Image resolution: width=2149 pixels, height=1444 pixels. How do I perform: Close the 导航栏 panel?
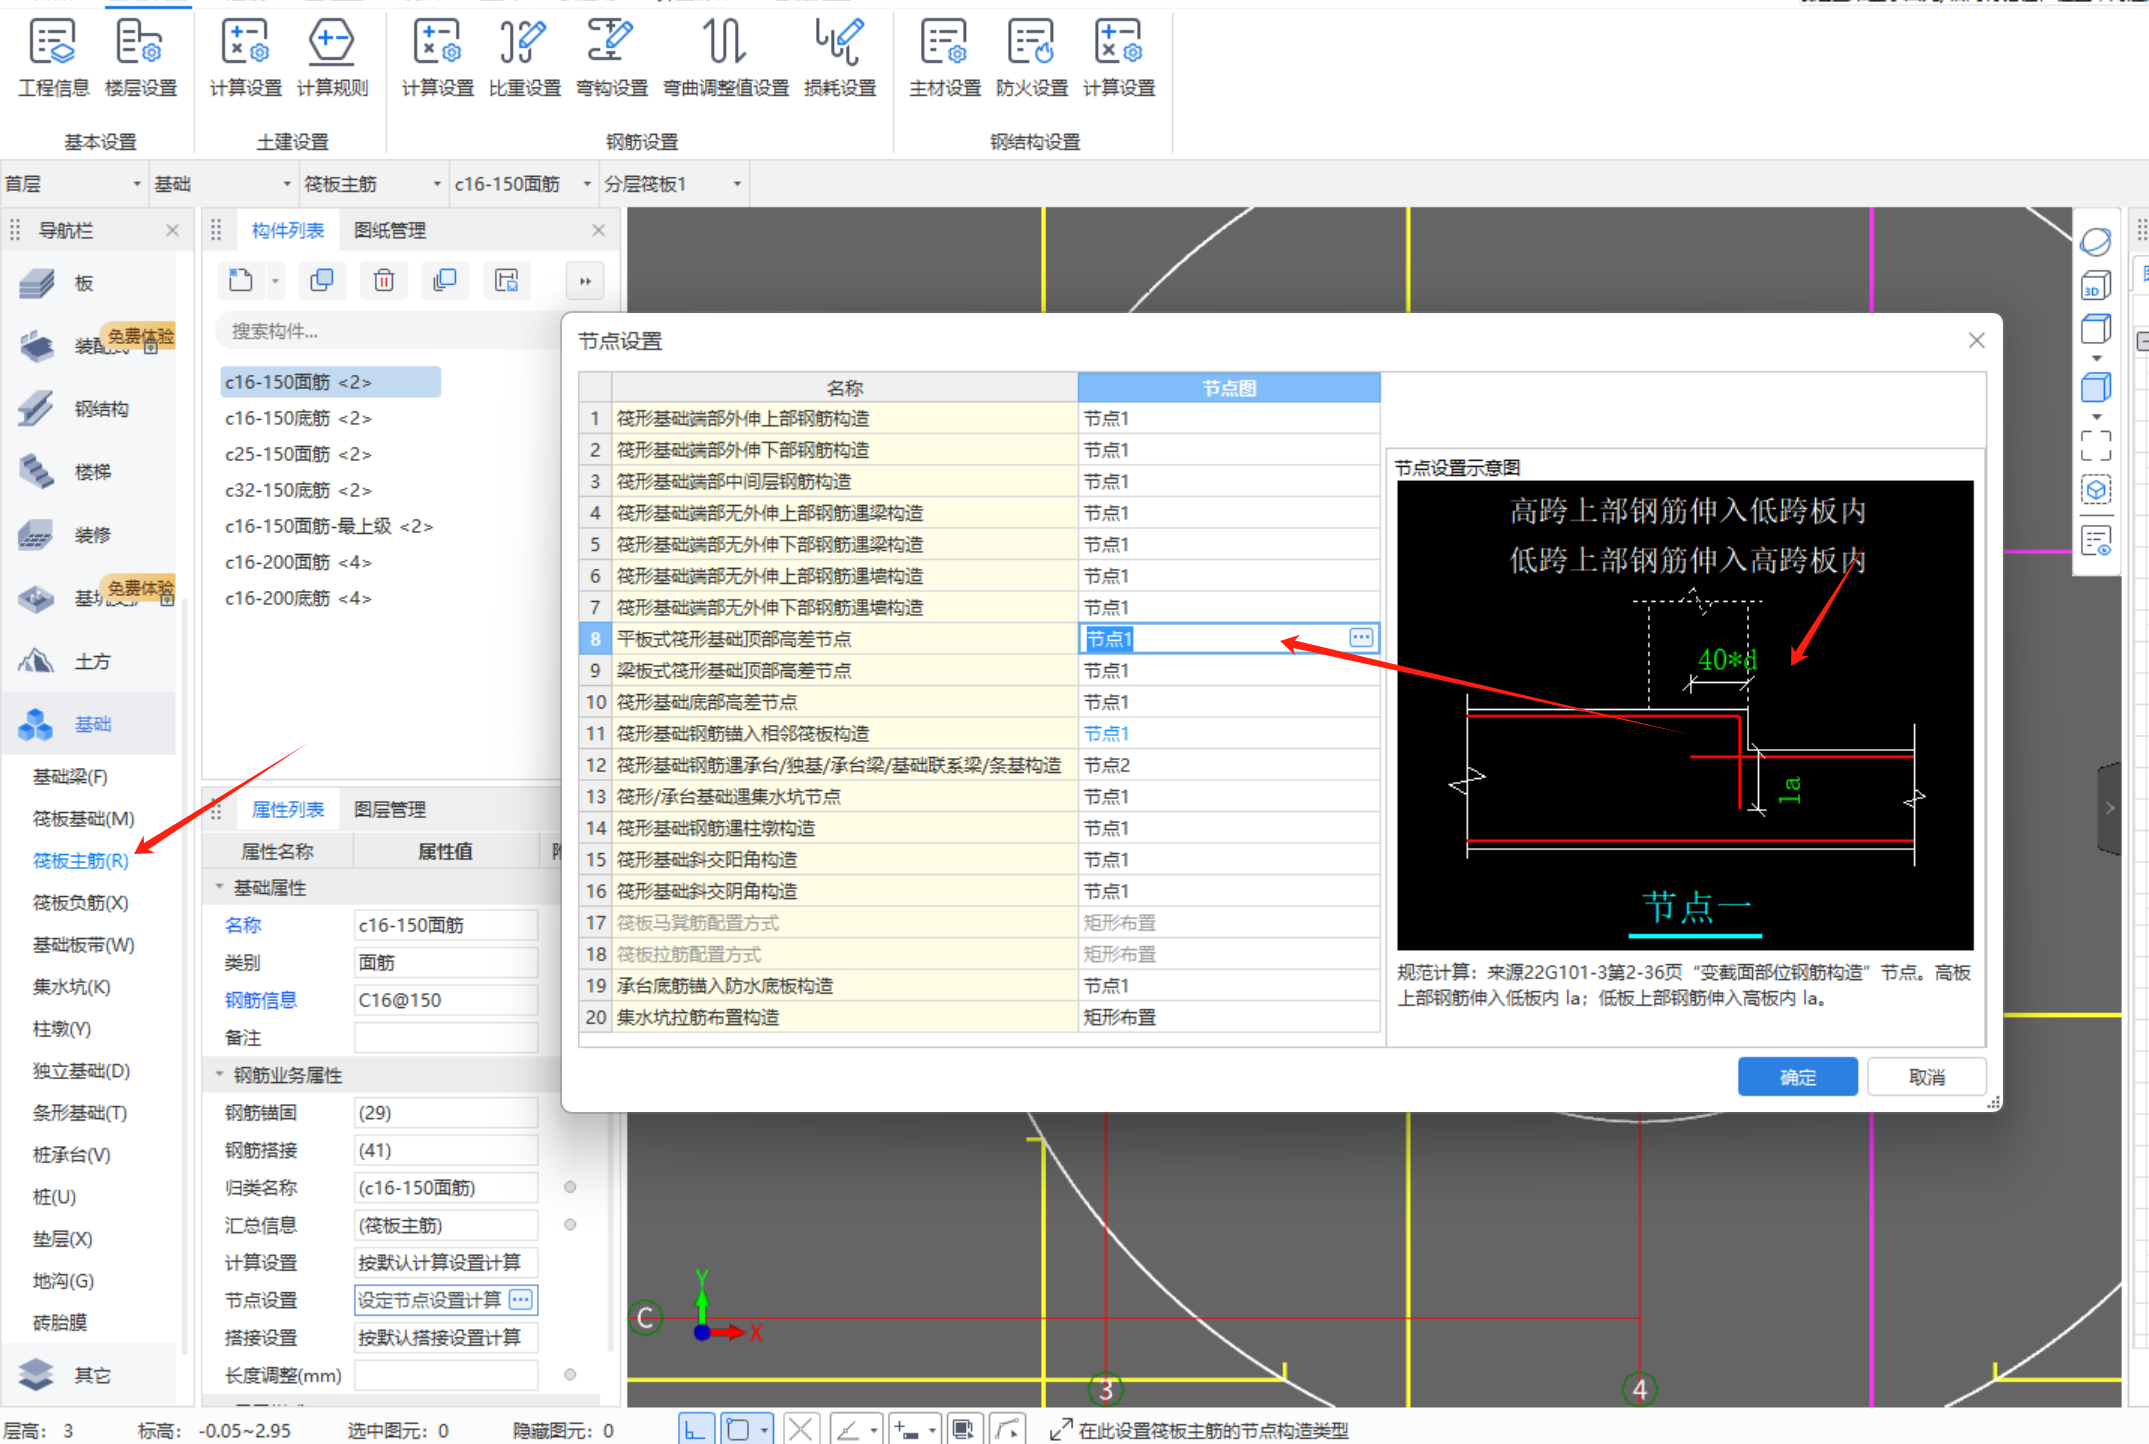pos(172,230)
